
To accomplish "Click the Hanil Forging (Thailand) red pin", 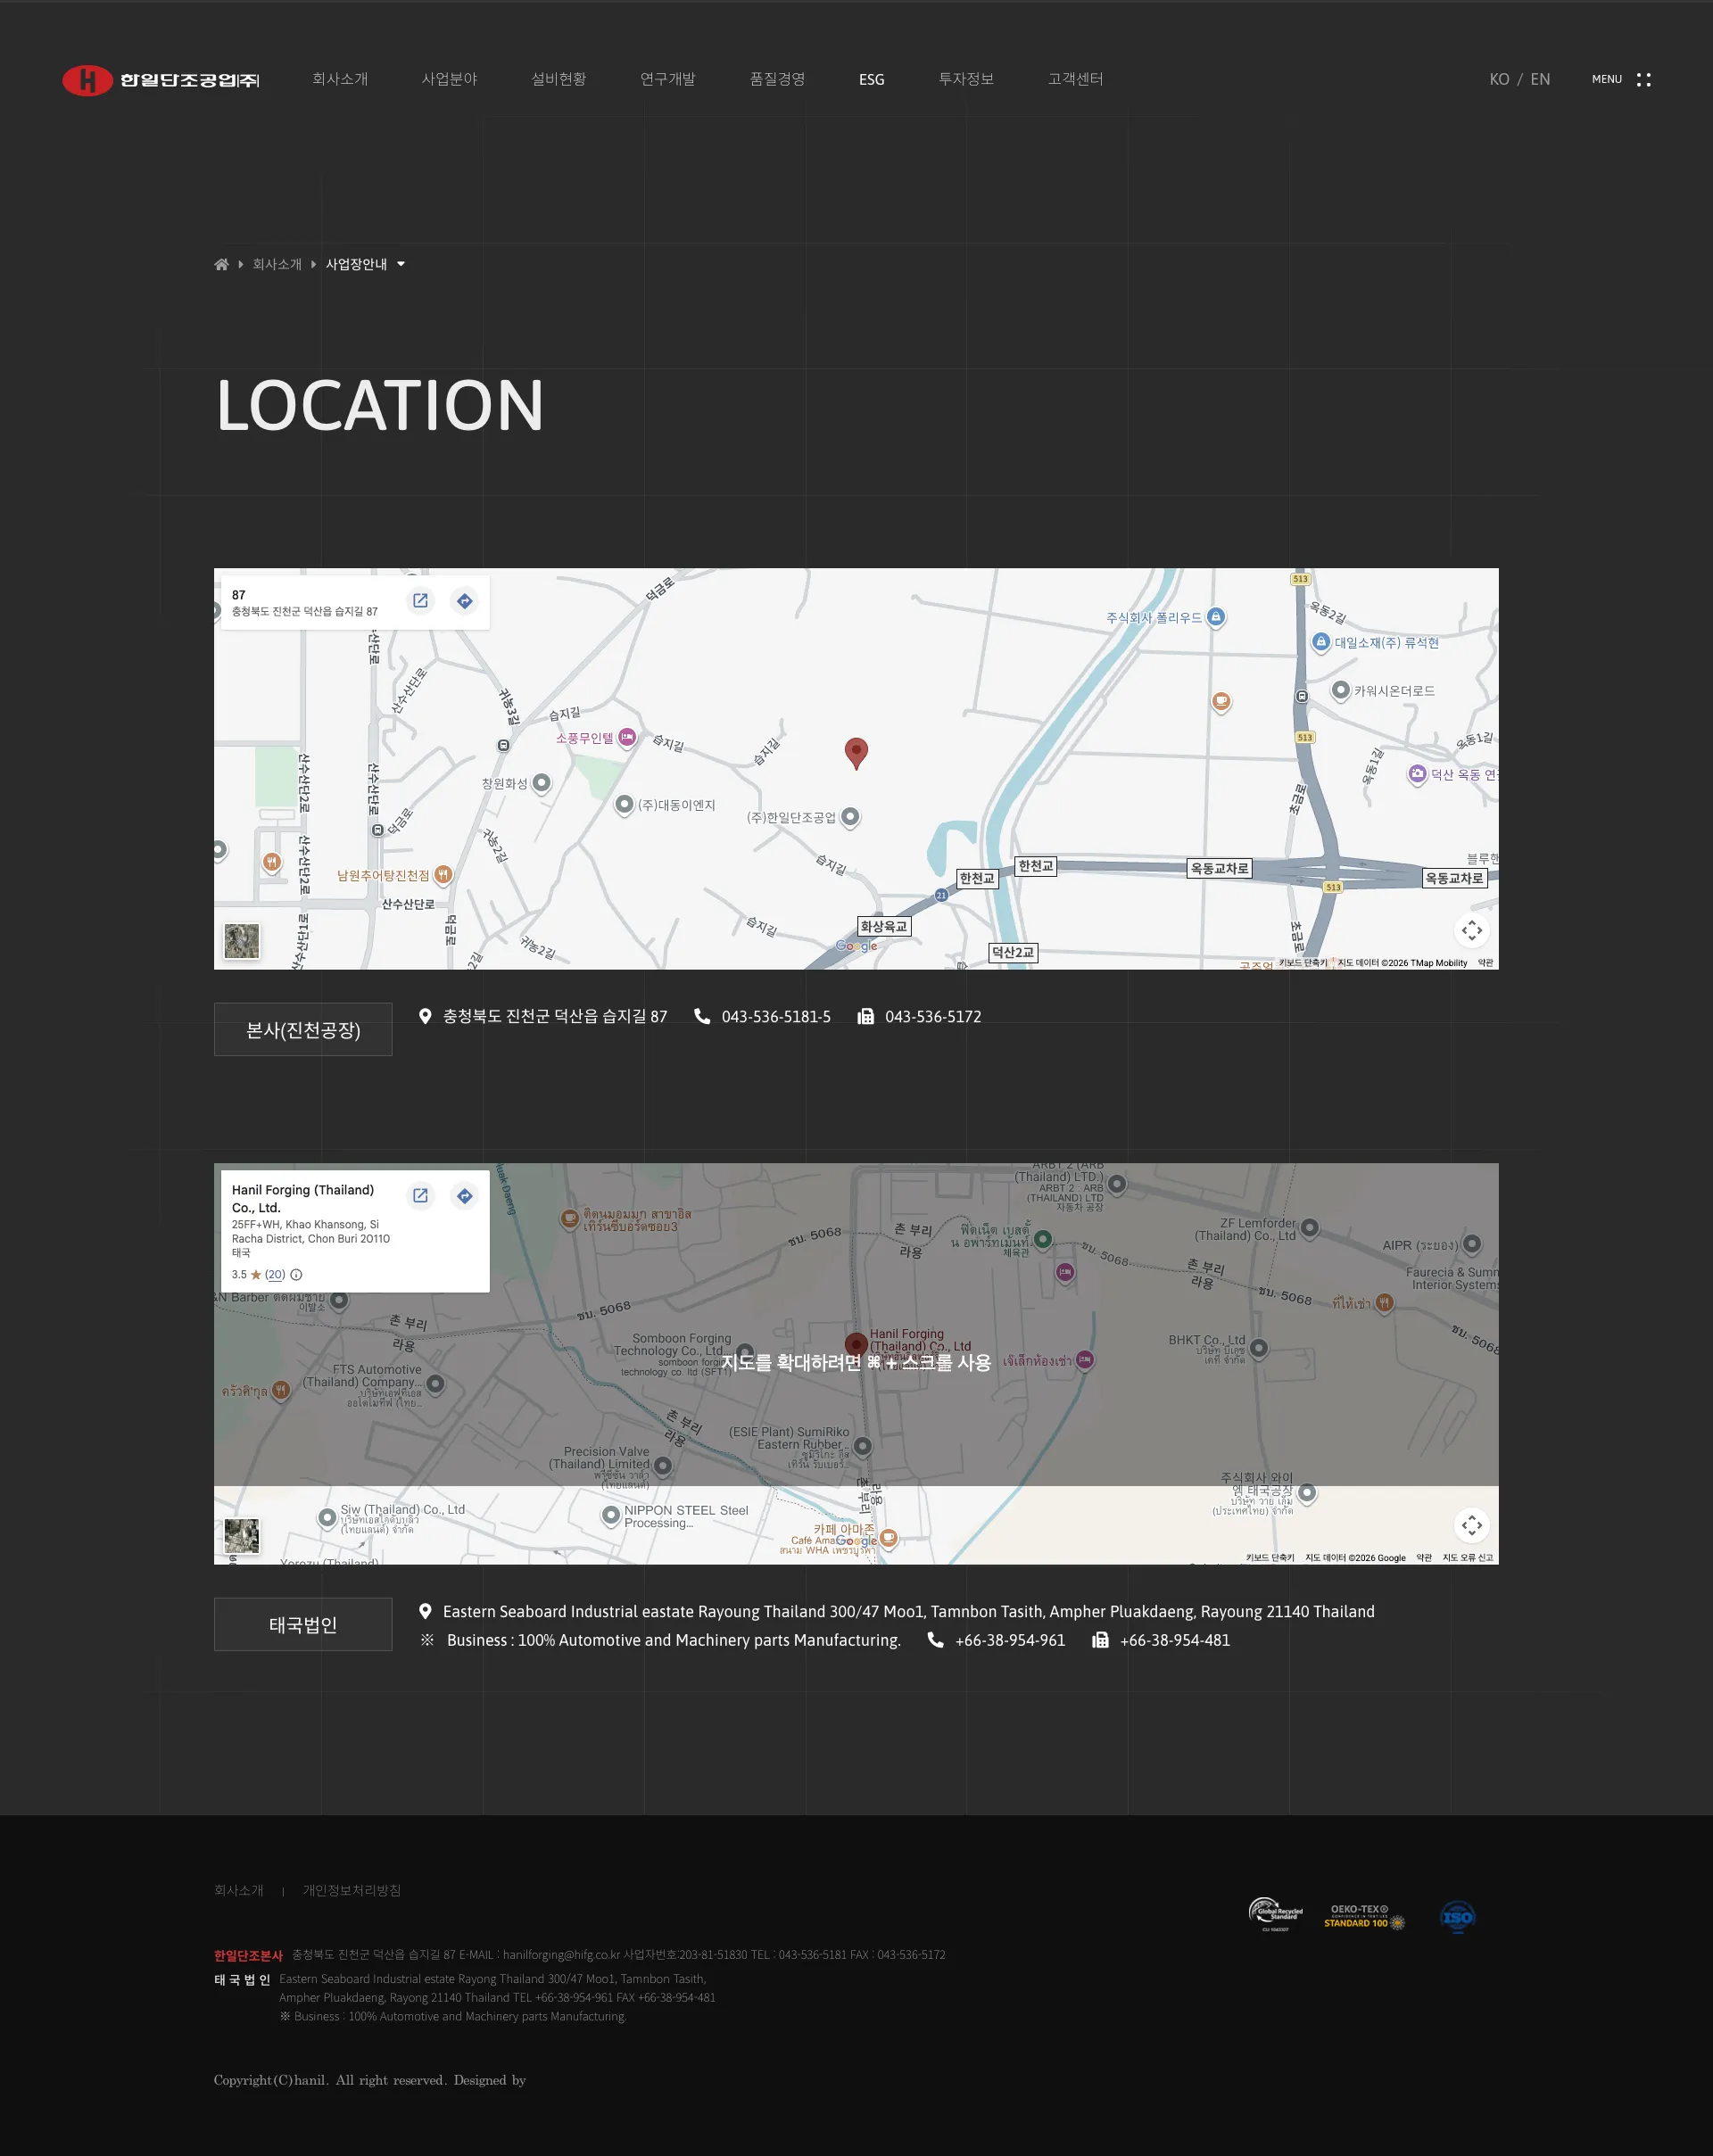I will pos(856,1345).
